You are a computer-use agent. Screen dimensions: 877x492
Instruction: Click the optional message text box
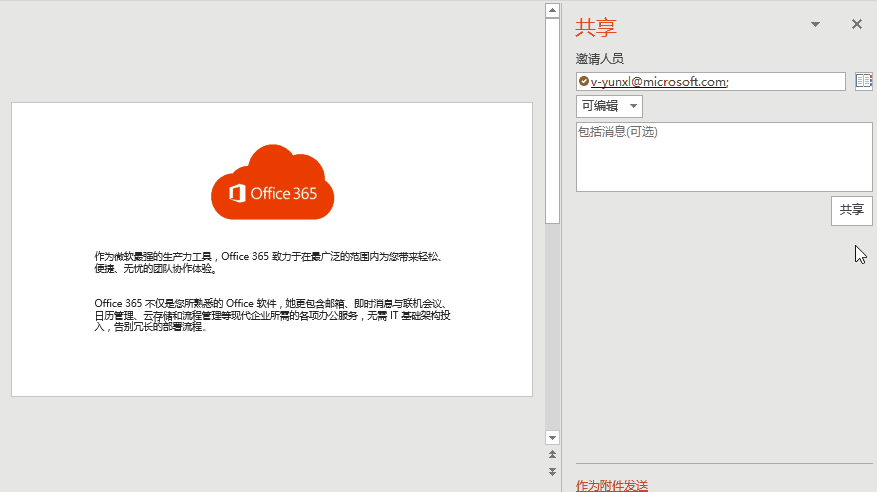coord(724,157)
